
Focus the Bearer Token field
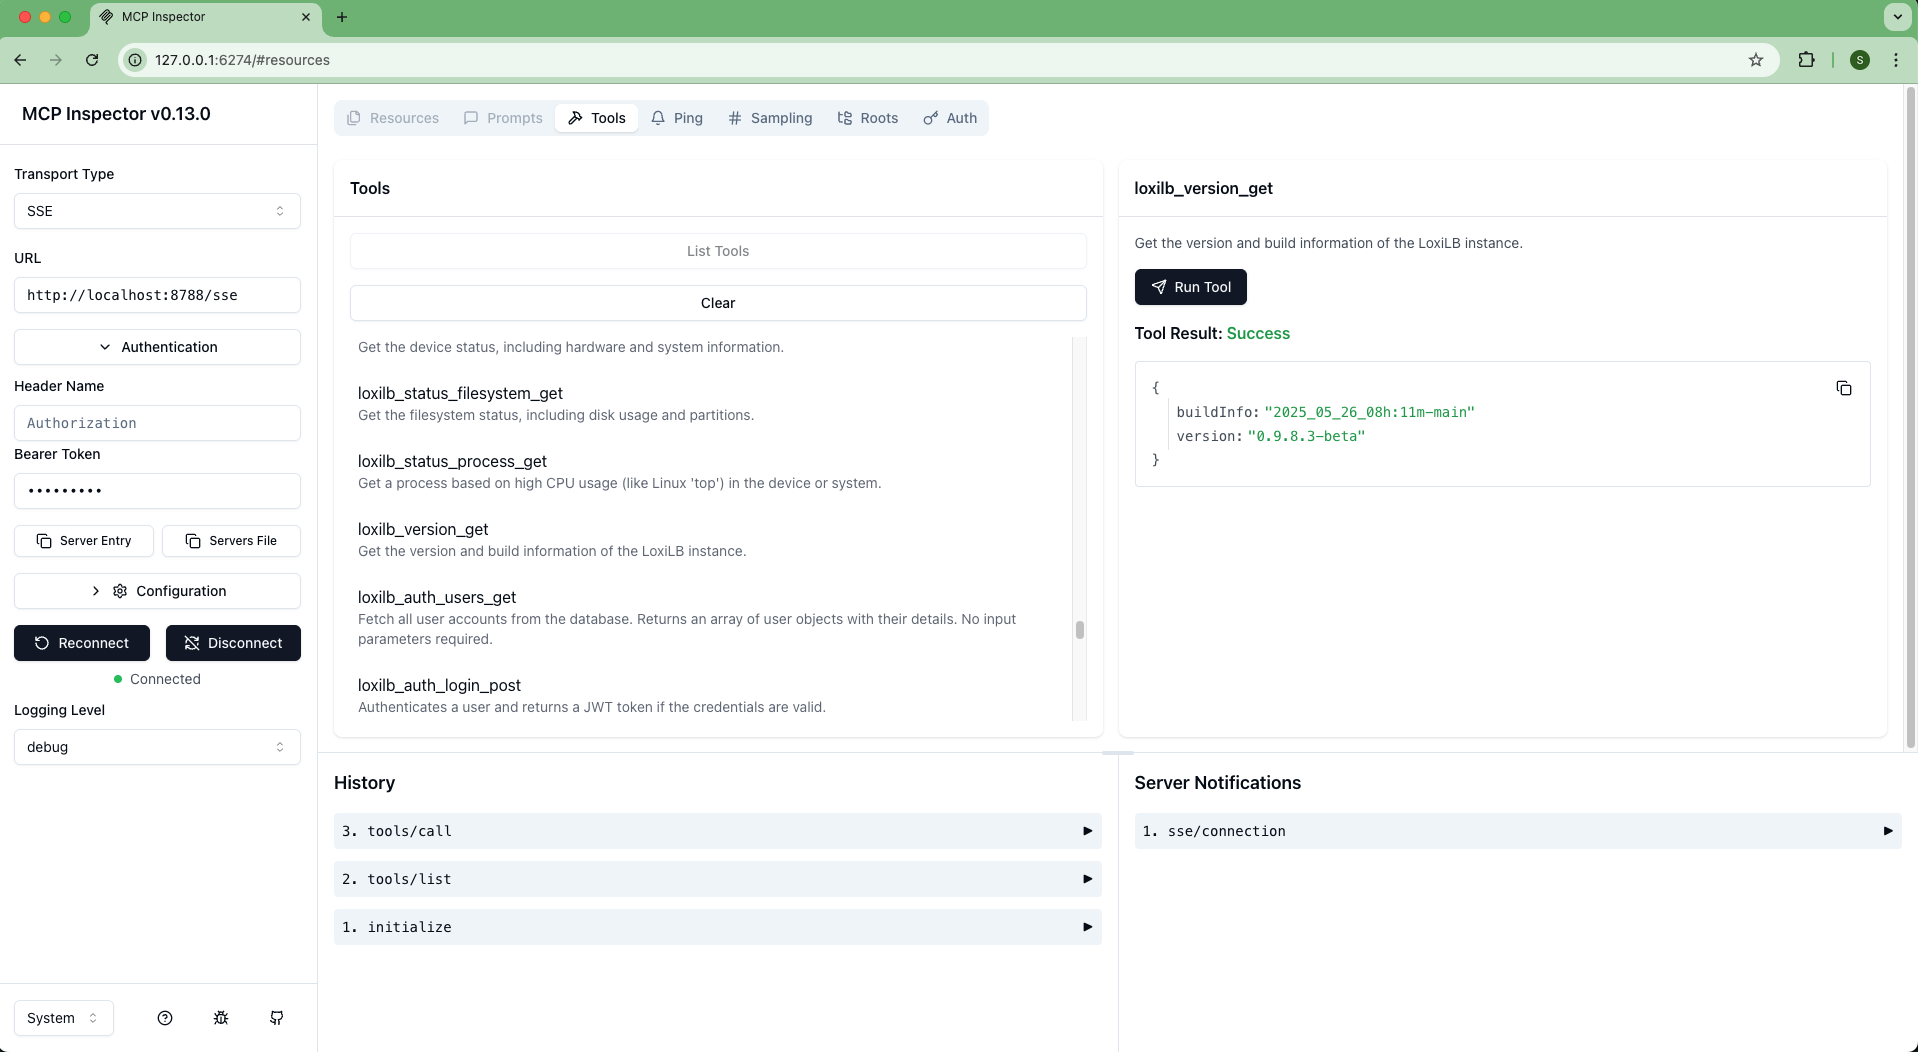tap(157, 491)
